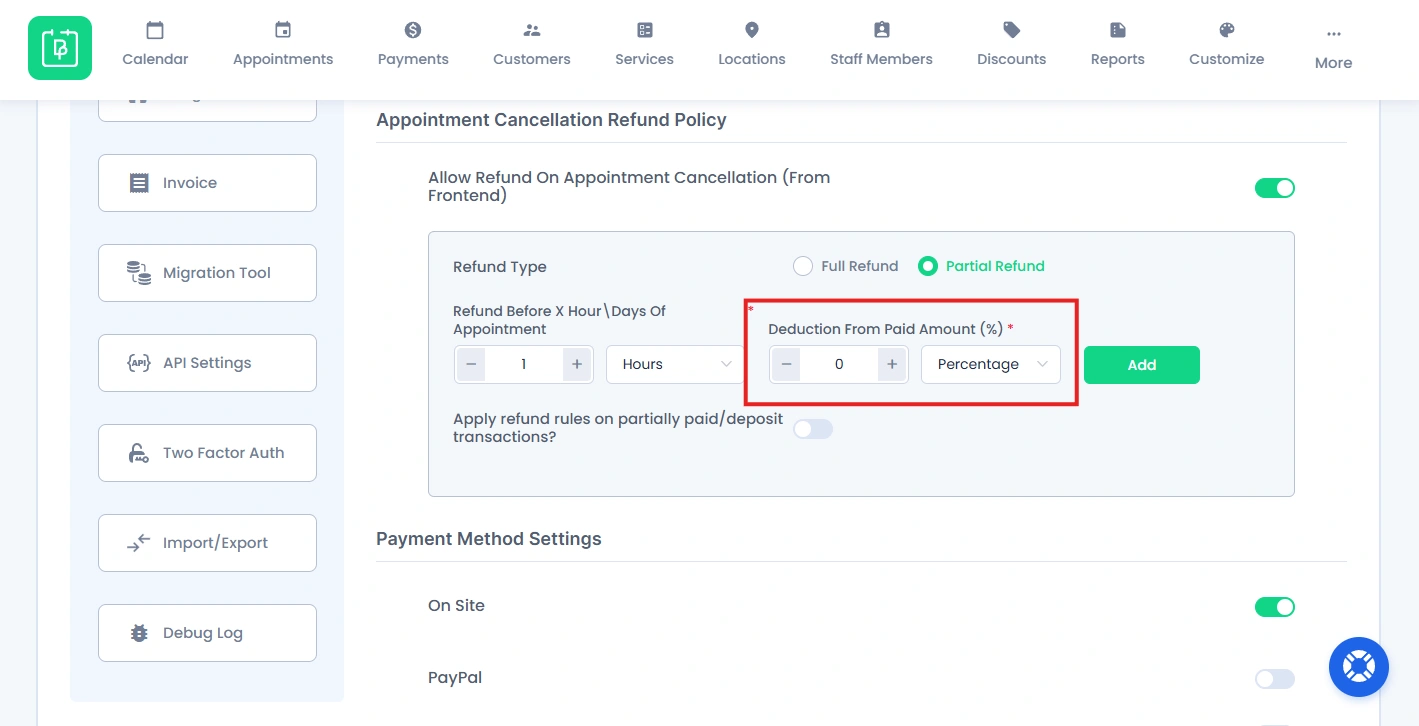Open the Appointments nav icon
Viewport: 1419px width, 726px height.
[x=283, y=30]
